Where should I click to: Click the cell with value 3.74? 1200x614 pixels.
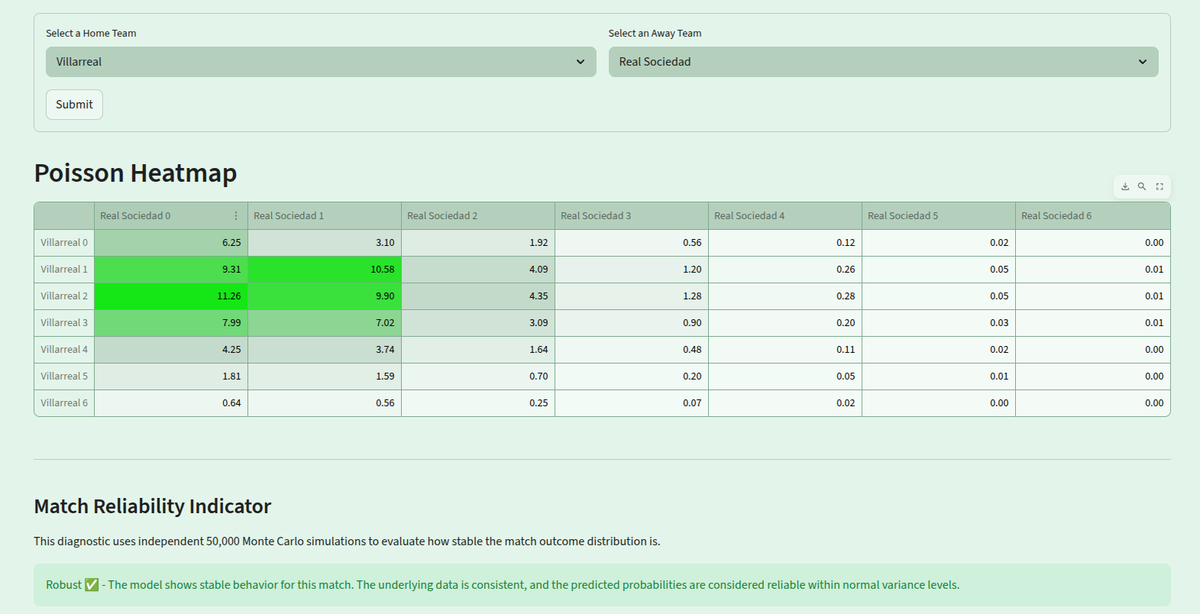[324, 350]
